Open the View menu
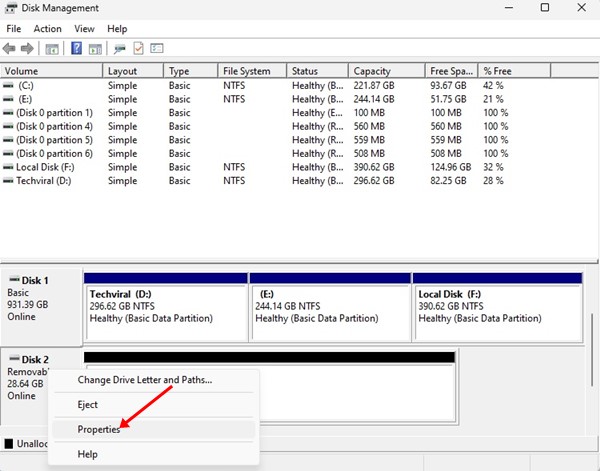Image resolution: width=600 pixels, height=471 pixels. pos(84,29)
